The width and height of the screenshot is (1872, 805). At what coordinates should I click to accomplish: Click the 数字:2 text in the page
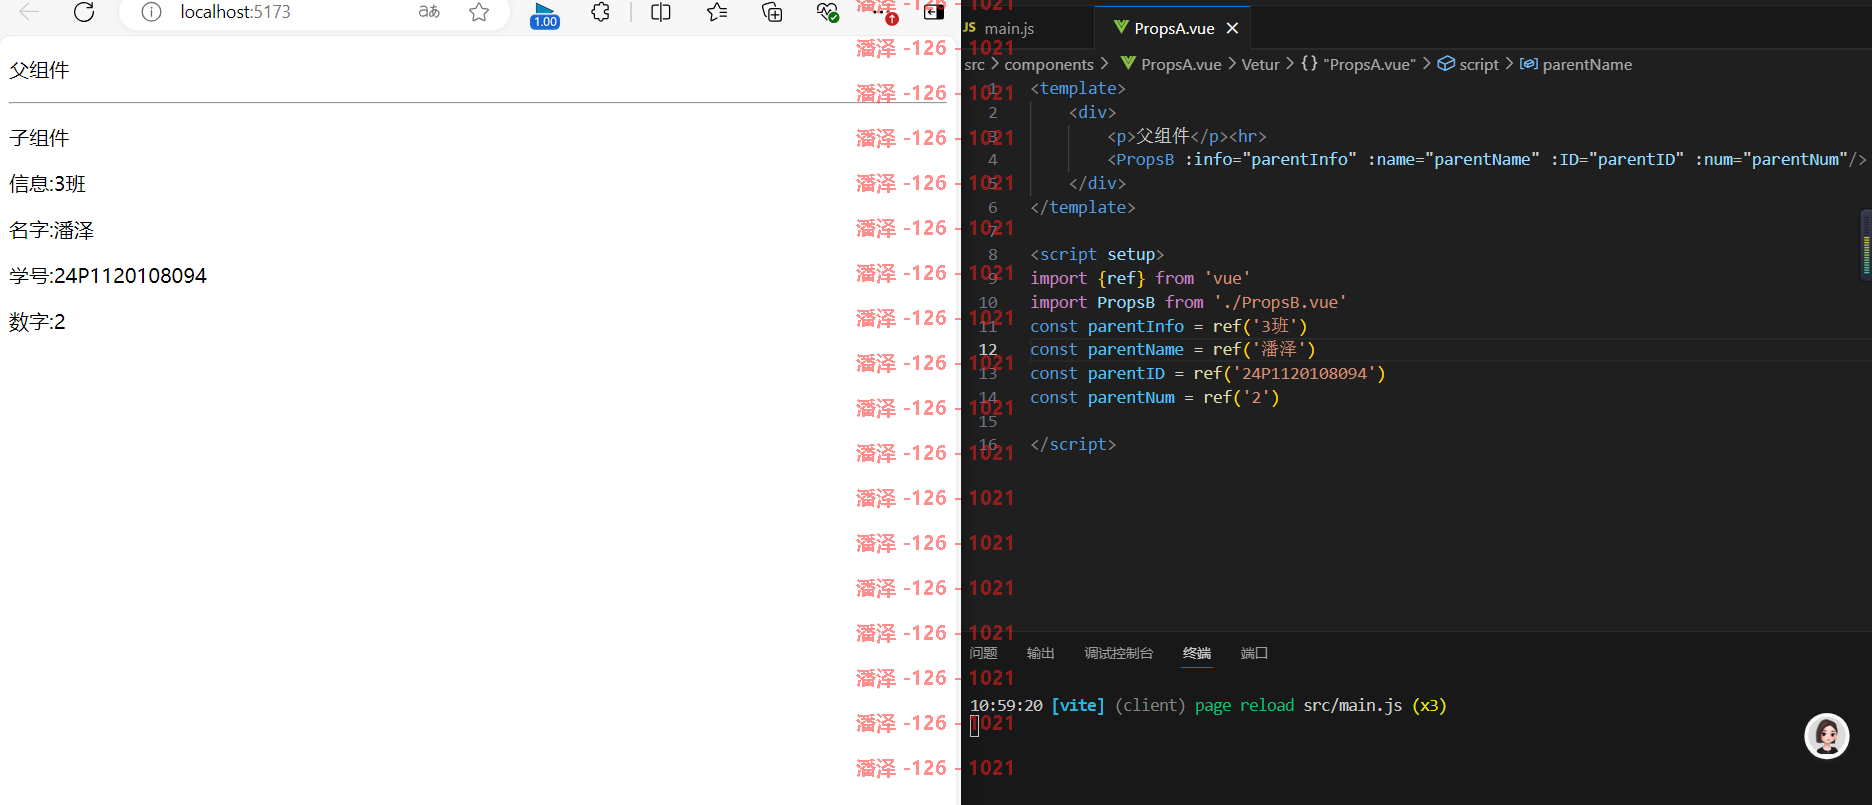coord(37,322)
